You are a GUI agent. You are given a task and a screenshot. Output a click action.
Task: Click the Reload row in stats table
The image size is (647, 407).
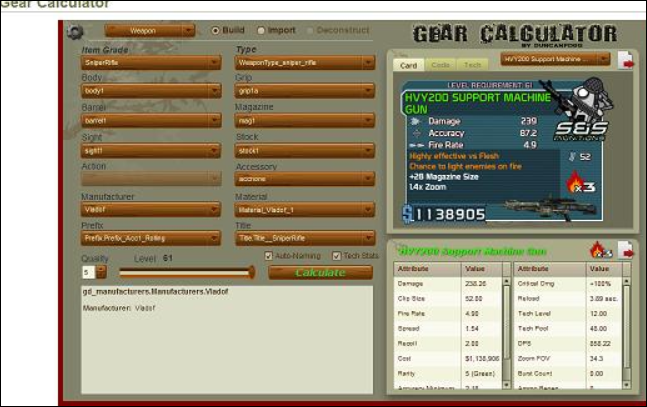568,298
